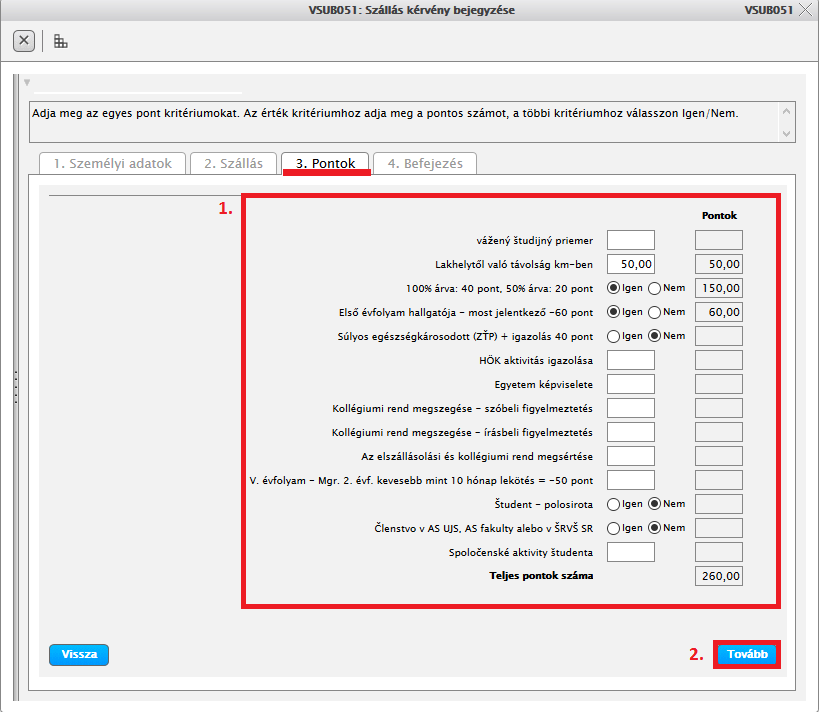
Task: Select Nem for 100% árva criterion
Action: [656, 288]
